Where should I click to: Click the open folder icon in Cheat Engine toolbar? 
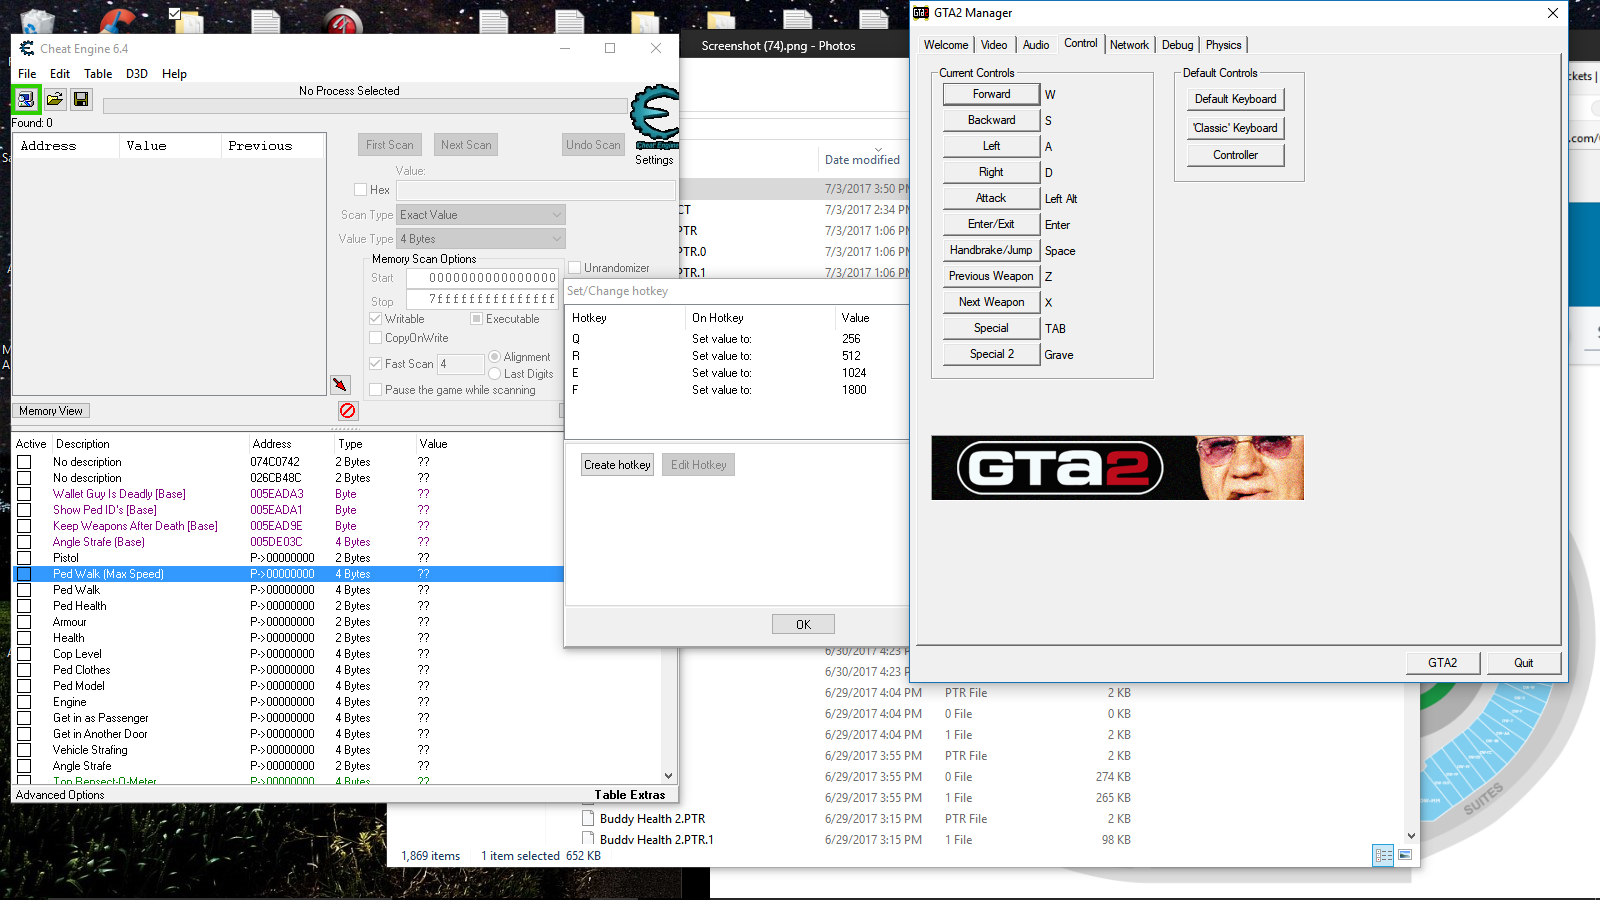(x=54, y=99)
